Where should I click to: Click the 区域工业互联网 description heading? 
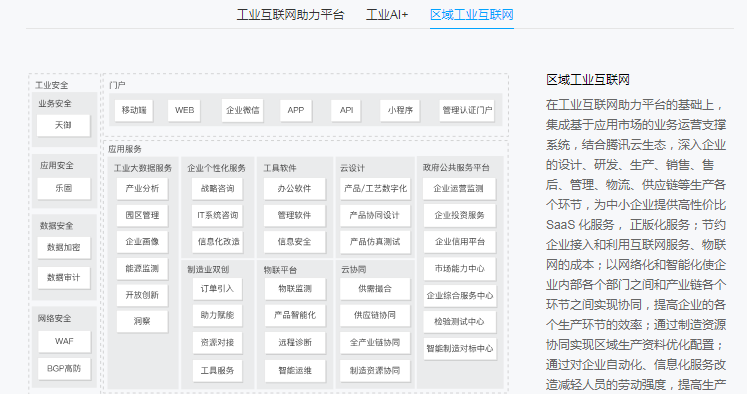tap(588, 80)
